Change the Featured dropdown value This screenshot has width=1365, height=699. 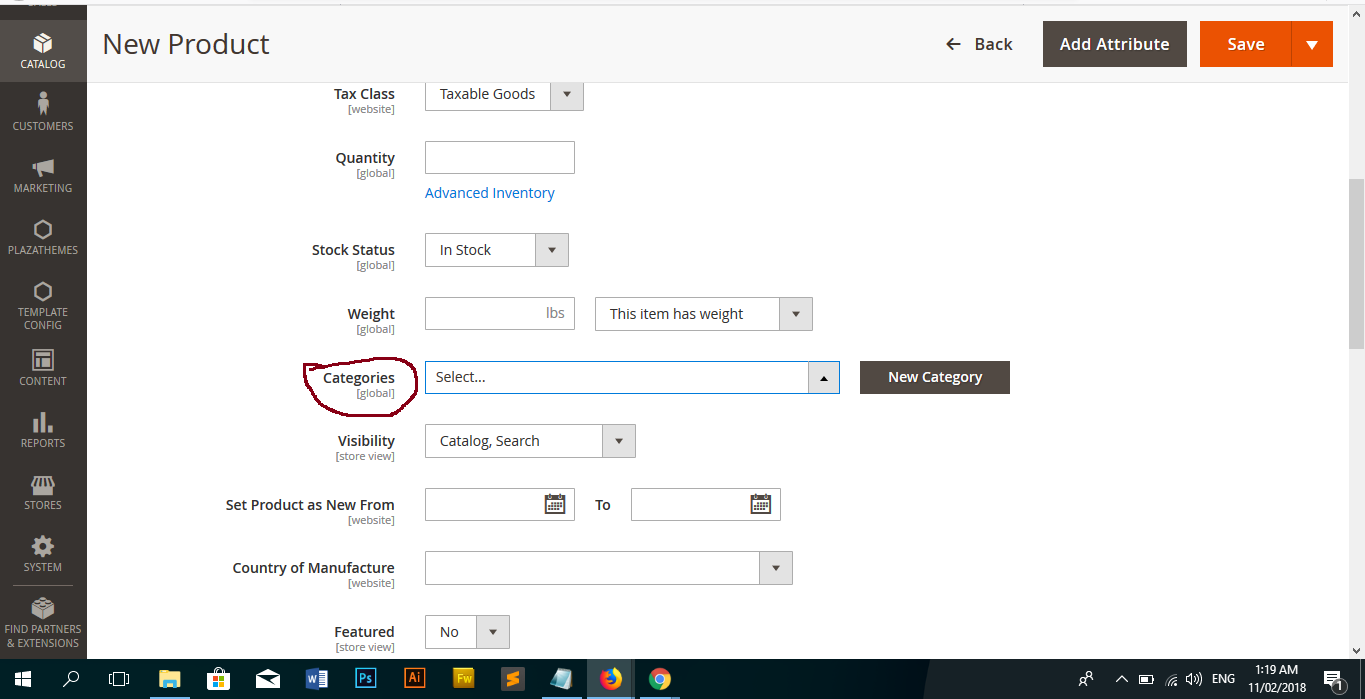click(492, 631)
